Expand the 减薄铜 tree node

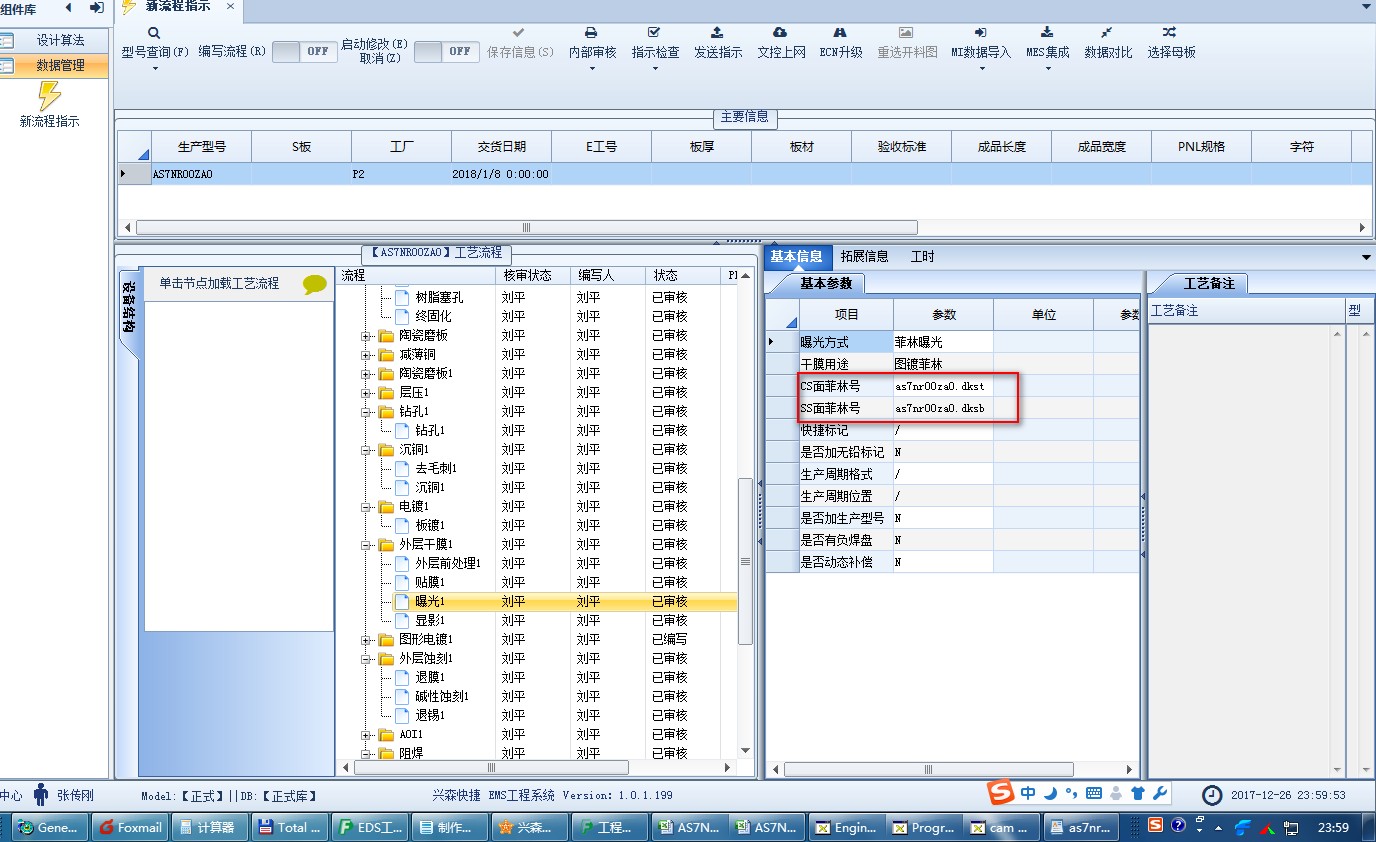pyautogui.click(x=367, y=355)
